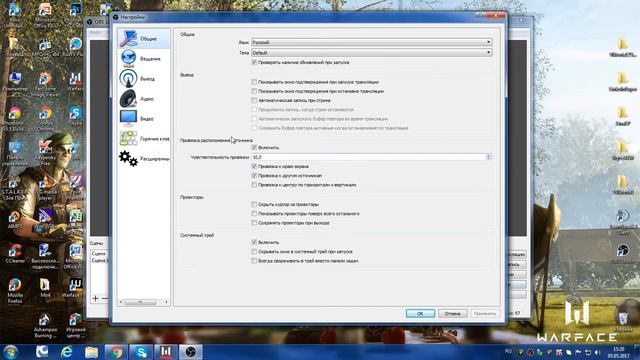Screen dimensions: 640x360
Task: Click the snap sensitivity value field
Action: pyautogui.click(x=368, y=157)
